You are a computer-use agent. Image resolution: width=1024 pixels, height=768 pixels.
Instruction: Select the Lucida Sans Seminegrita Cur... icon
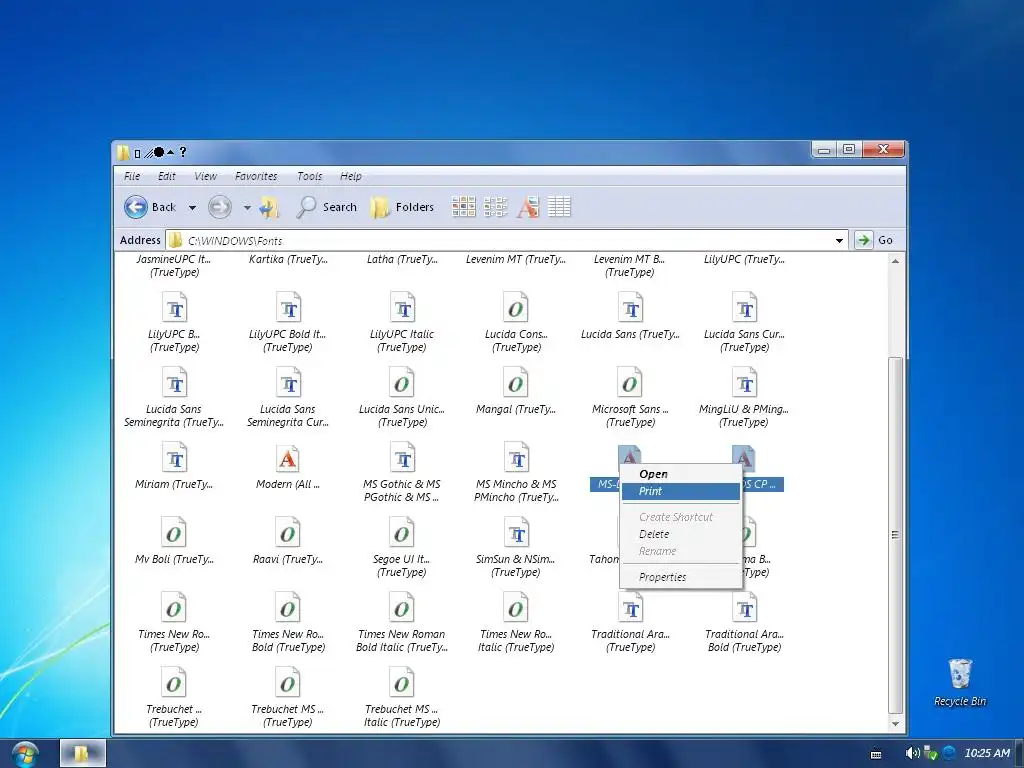coord(287,382)
